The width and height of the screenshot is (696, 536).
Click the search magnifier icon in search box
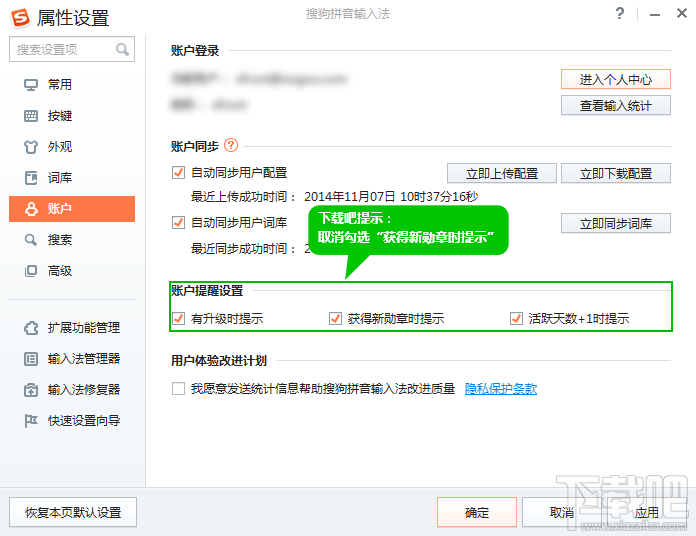tap(123, 49)
